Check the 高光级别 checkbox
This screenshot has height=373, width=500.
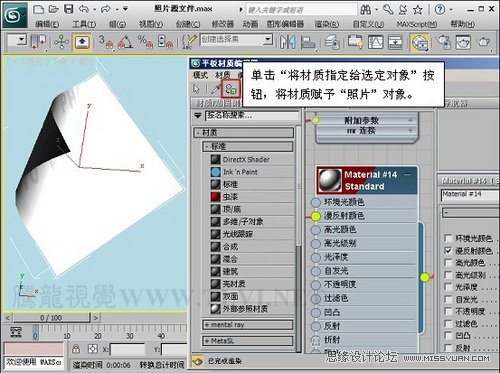pos(448,275)
